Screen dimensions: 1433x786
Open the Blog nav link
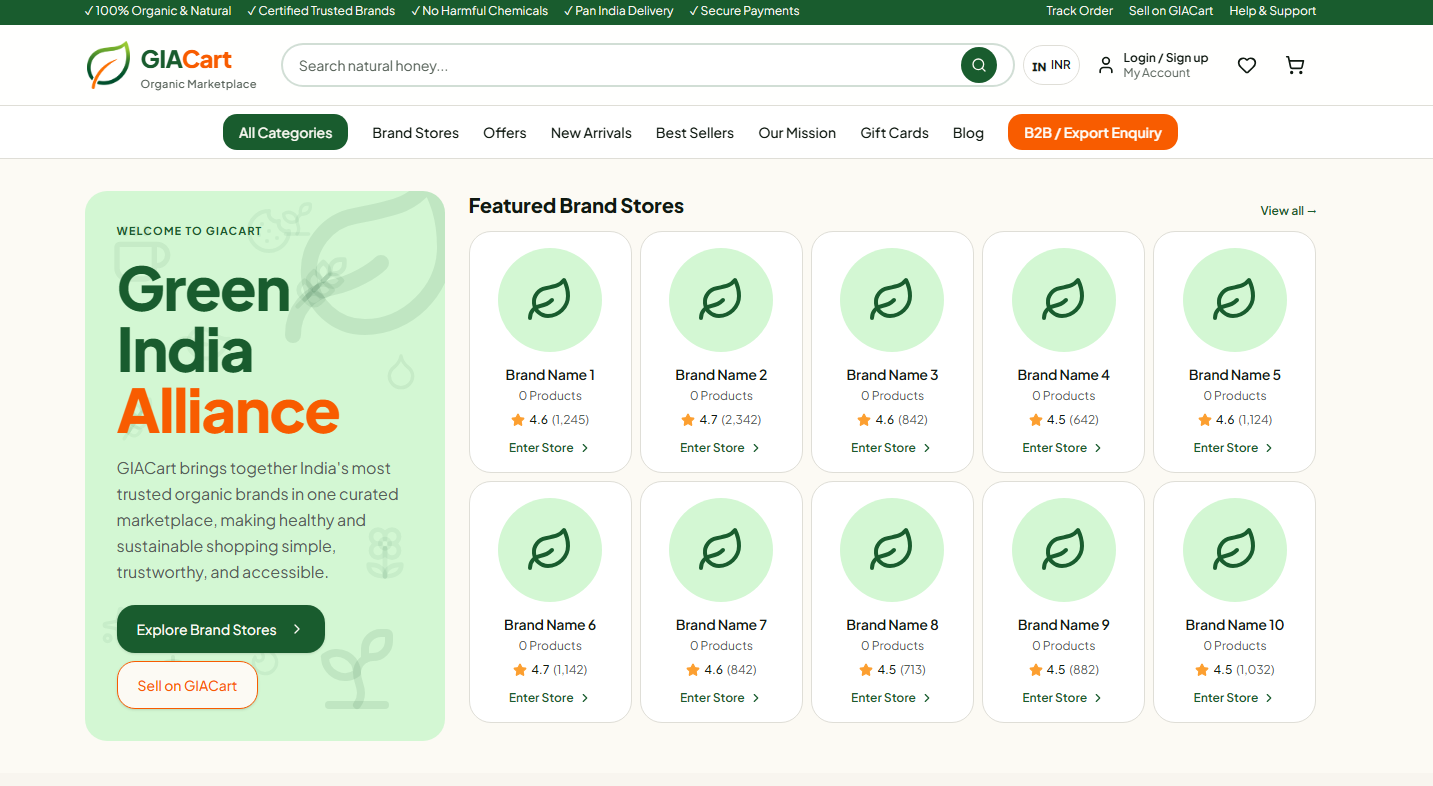[x=968, y=133]
